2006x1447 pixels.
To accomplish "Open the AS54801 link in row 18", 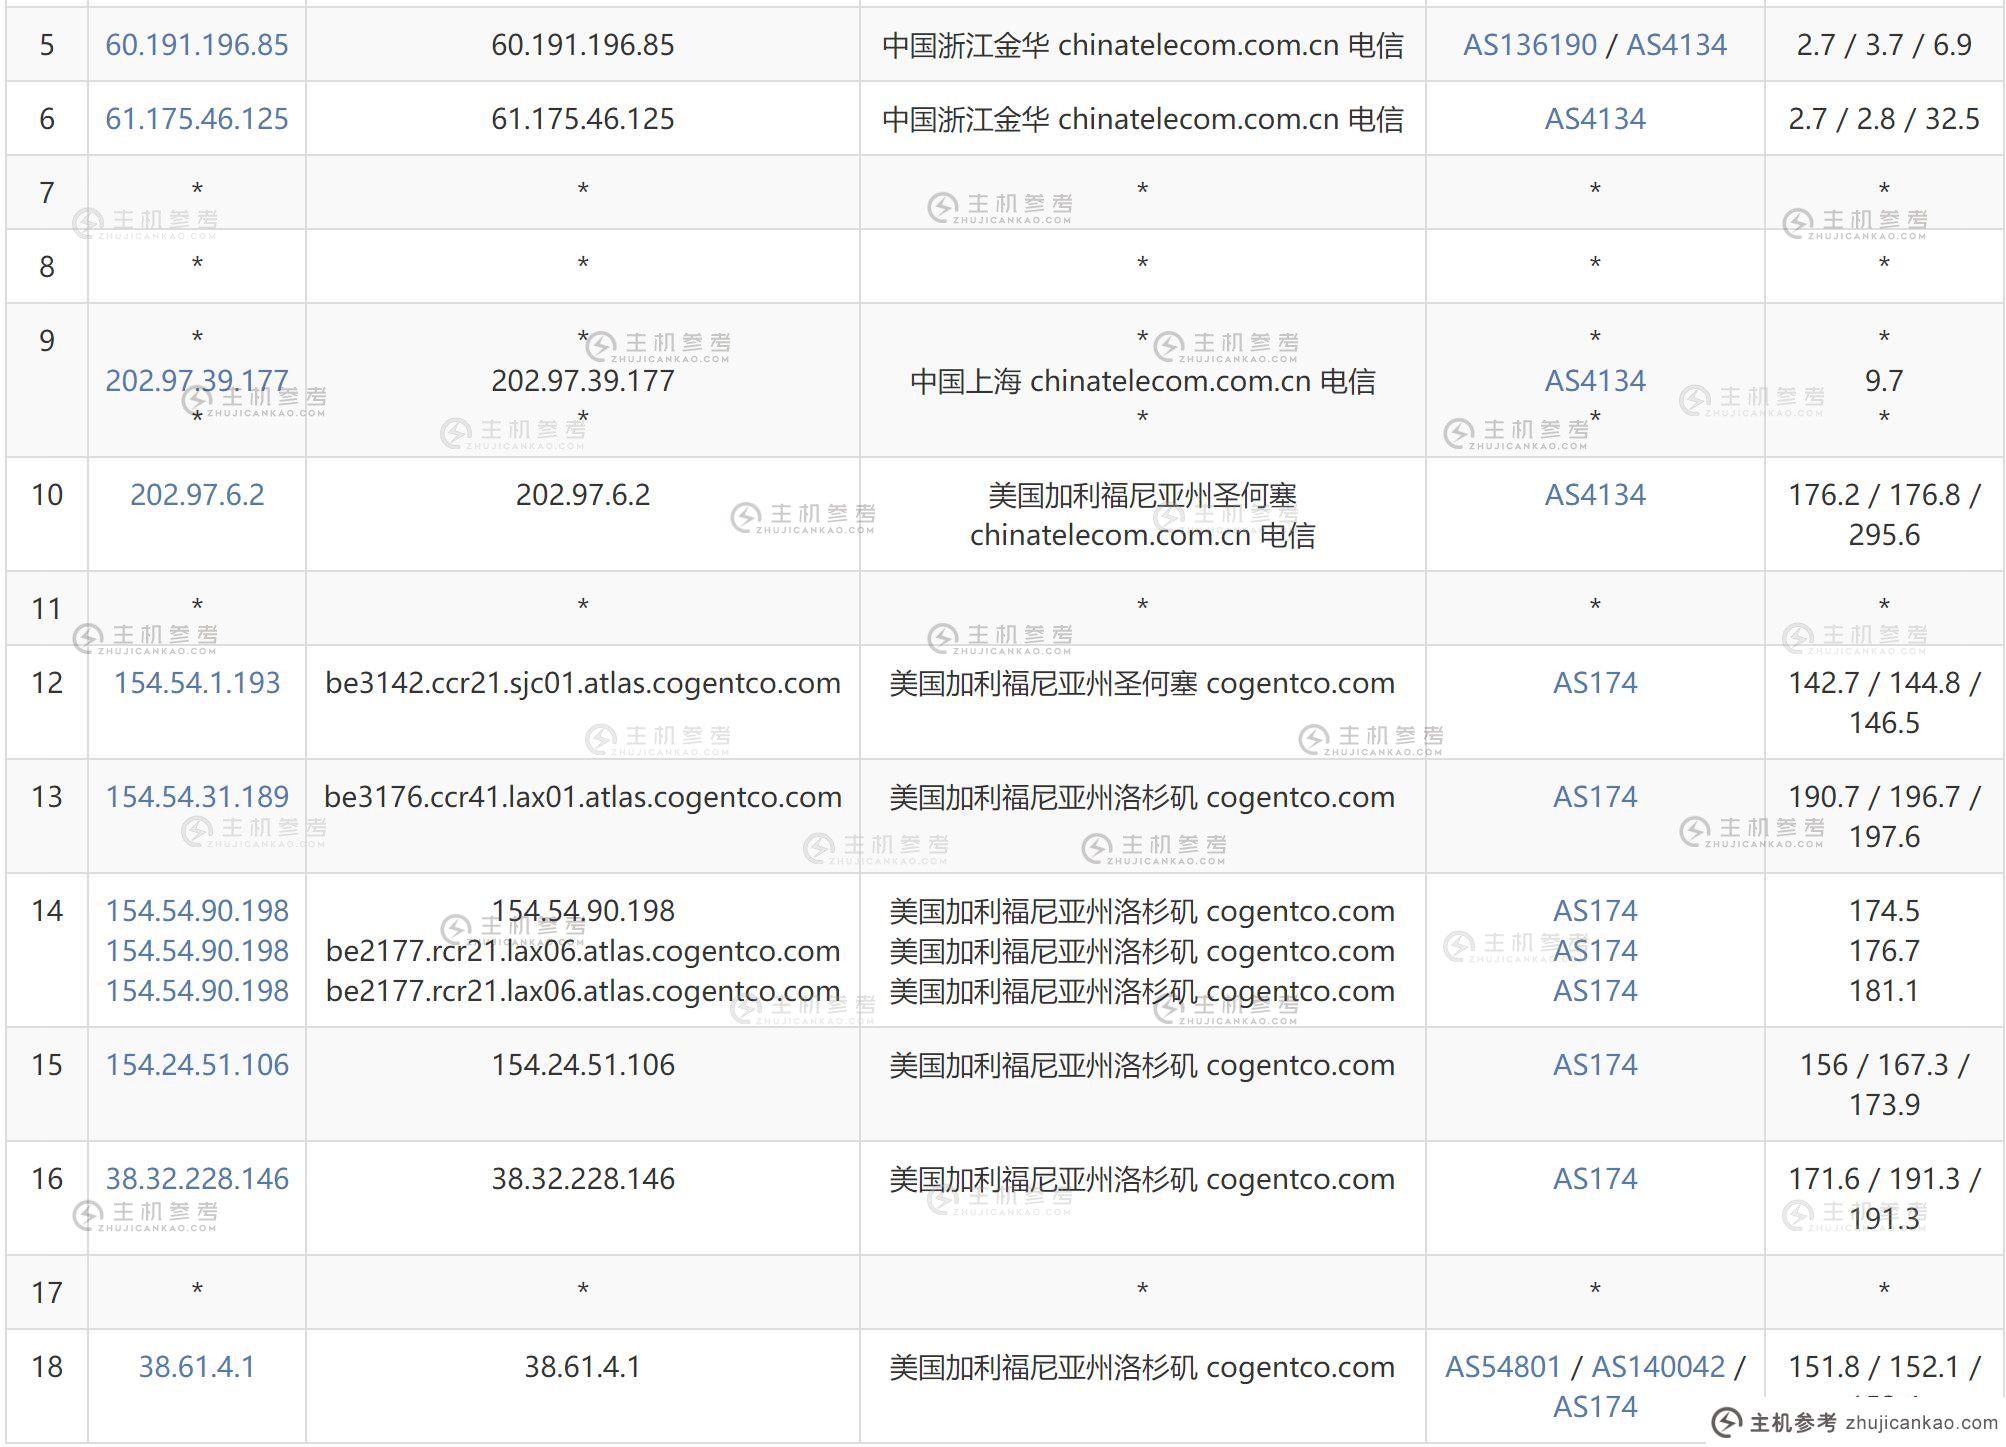I will [x=1503, y=1367].
